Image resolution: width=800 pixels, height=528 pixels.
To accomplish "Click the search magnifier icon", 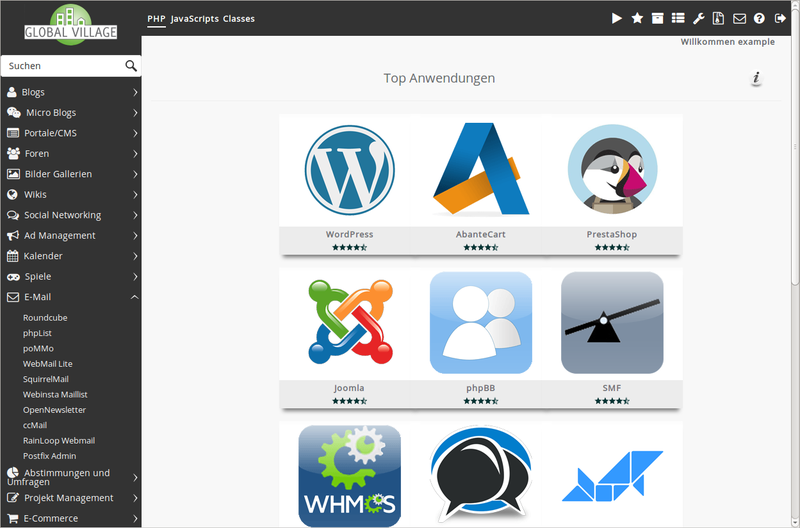I will 131,65.
